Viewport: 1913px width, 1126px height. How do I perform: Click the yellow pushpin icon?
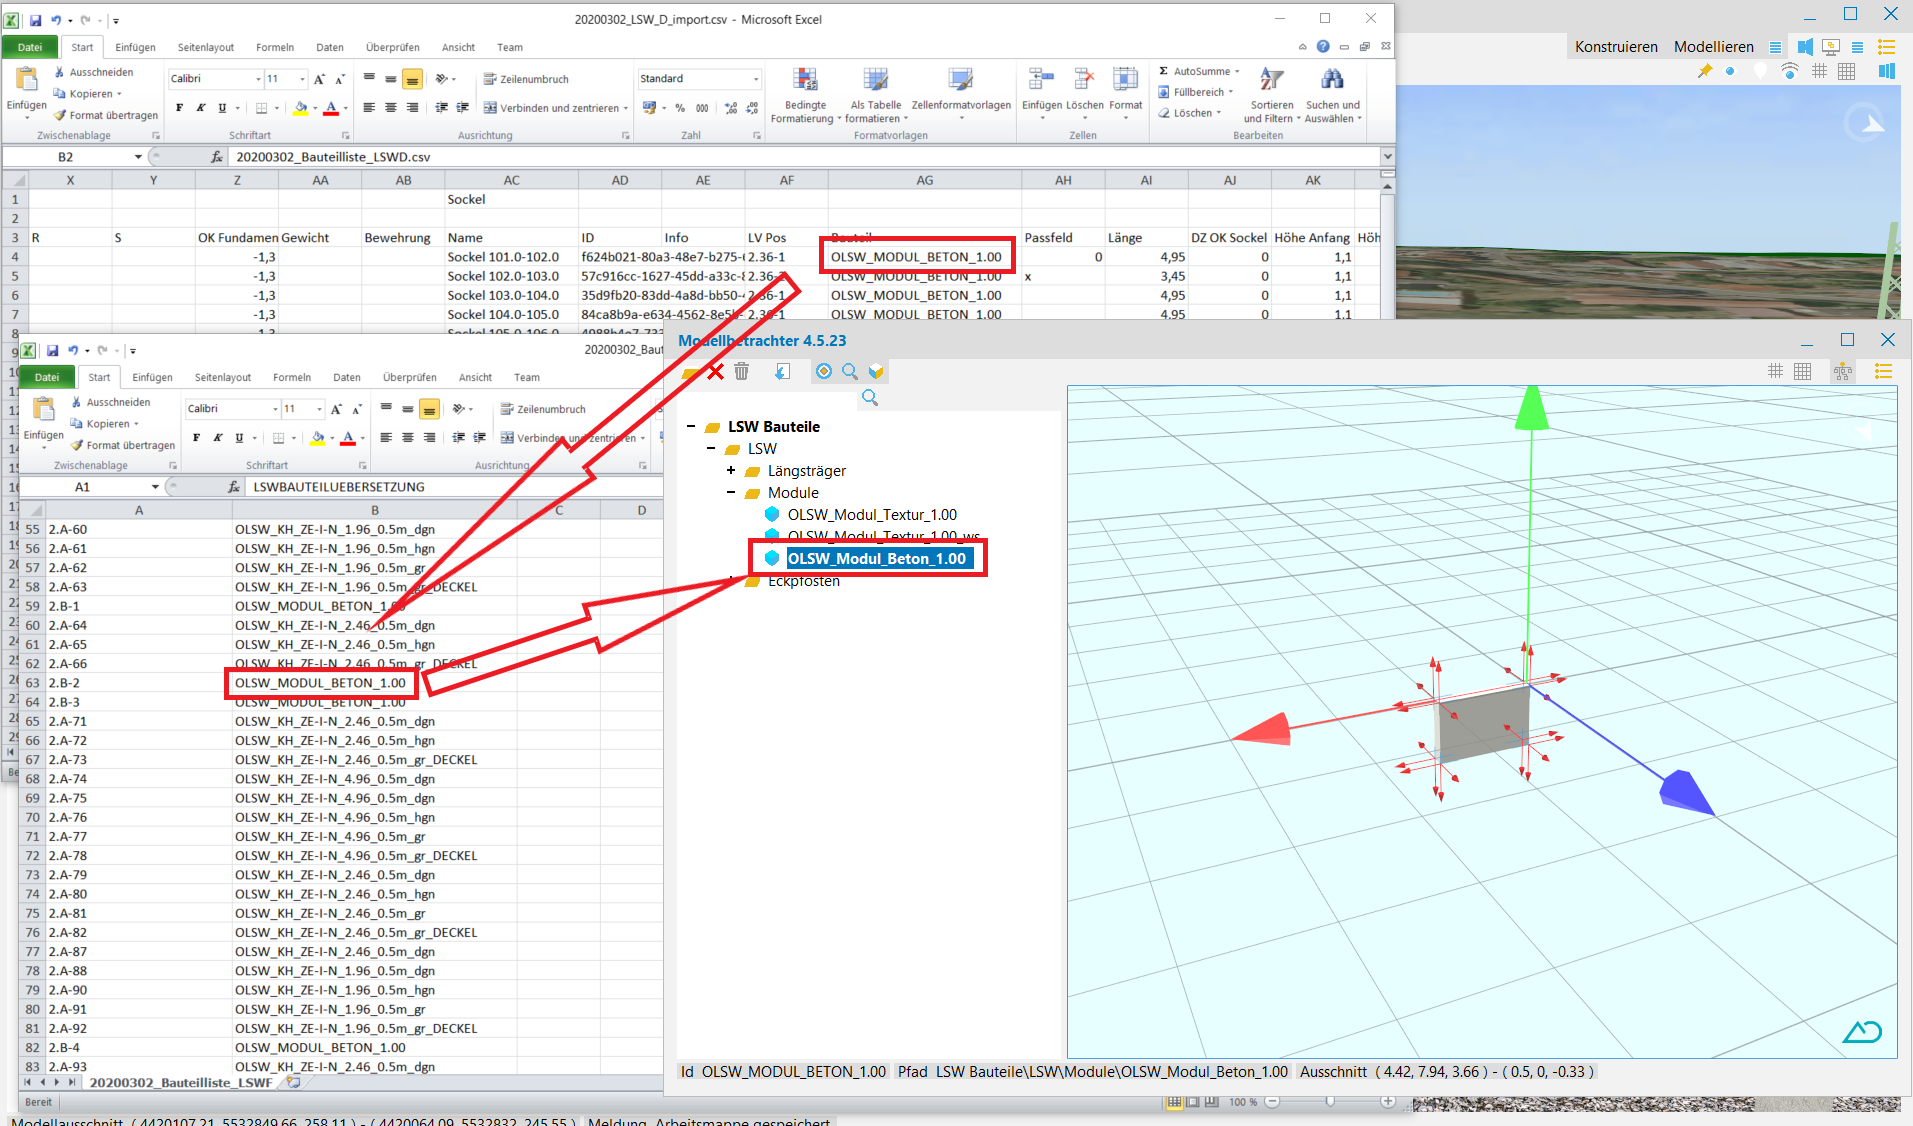coord(1705,71)
